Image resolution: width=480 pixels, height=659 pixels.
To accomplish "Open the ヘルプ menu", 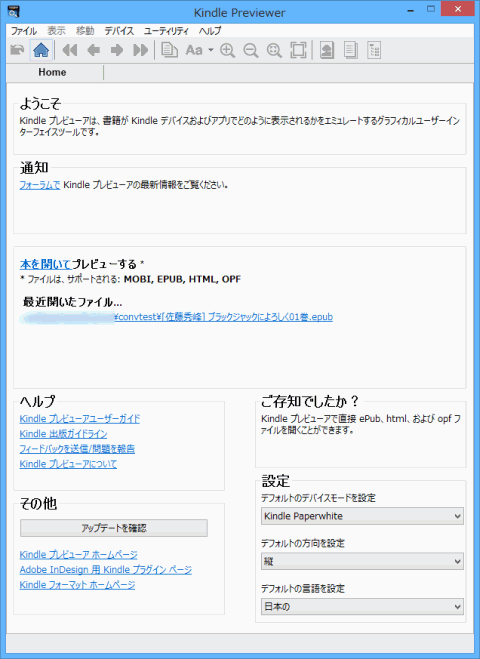I will (x=210, y=31).
